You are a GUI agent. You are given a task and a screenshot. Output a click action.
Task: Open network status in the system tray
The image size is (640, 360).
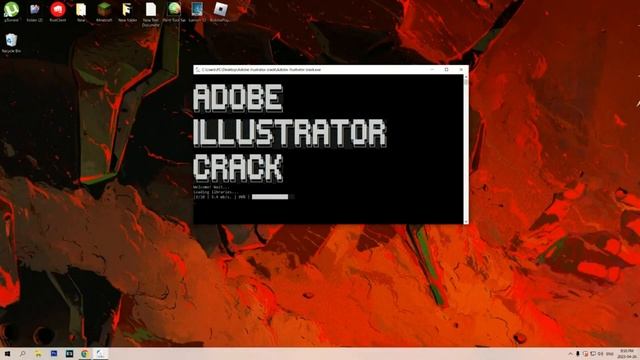[x=593, y=353]
